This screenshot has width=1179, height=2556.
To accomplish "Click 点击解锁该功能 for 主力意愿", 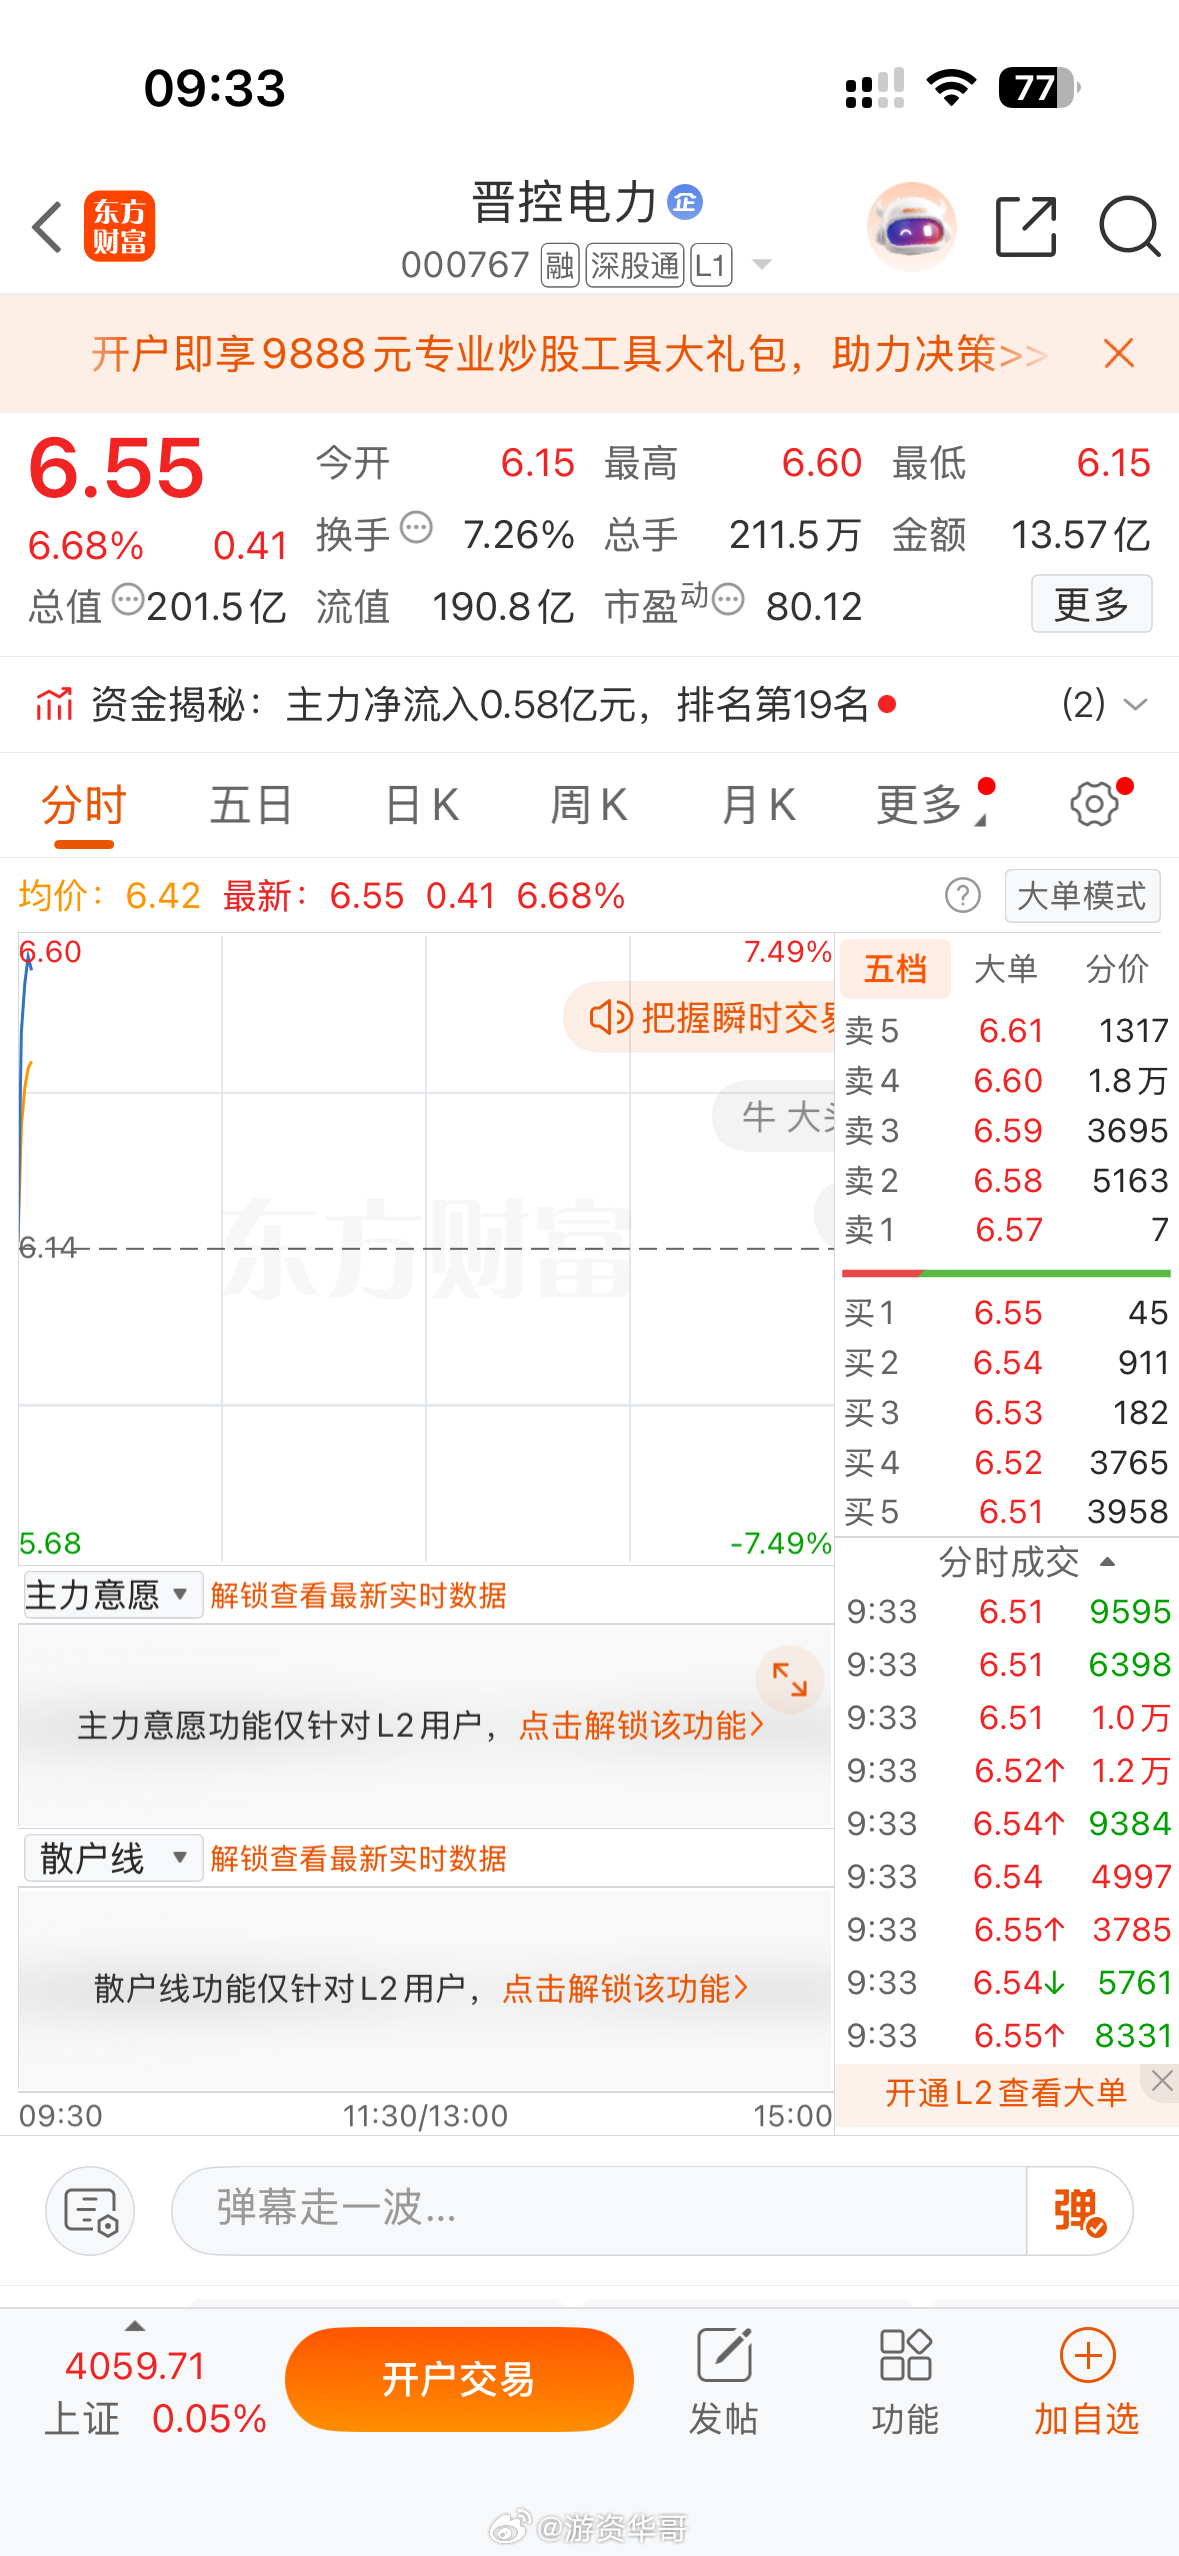I will pos(641,1725).
